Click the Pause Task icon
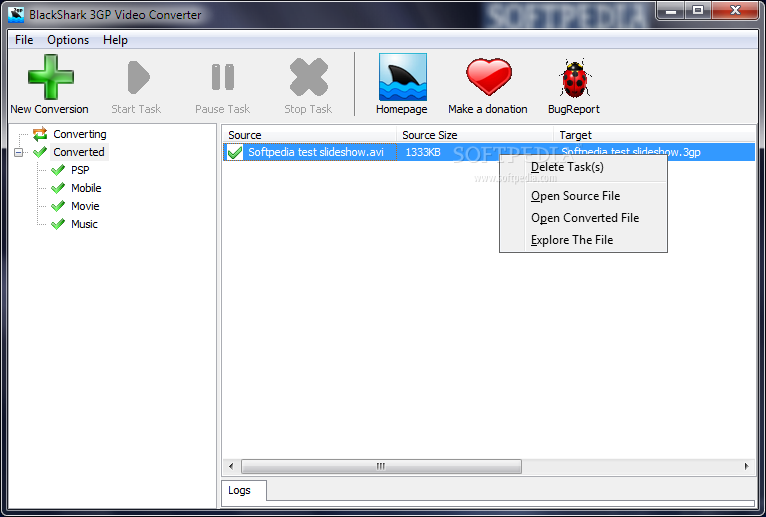 pos(223,77)
